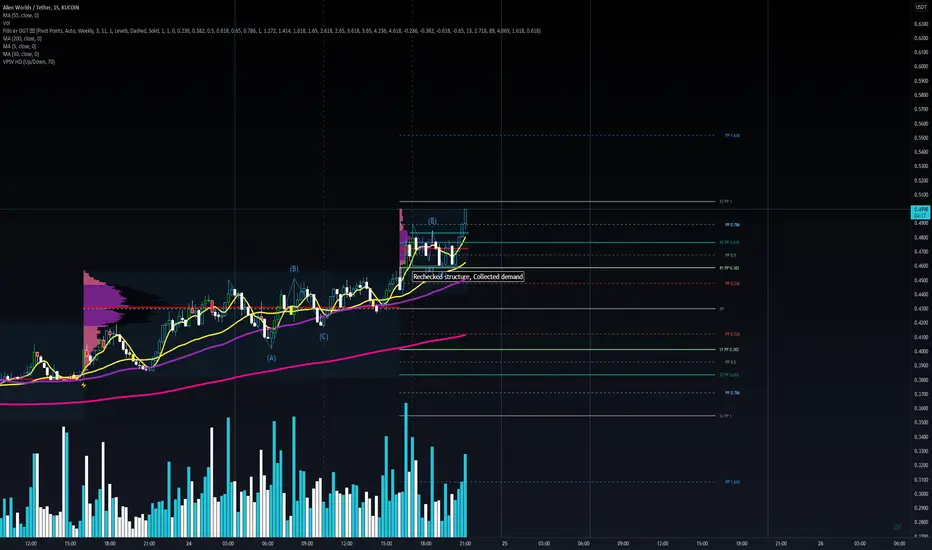This screenshot has width=932, height=550.
Task: Select the MA (5, close, 0) indicator legend
Action: click(x=20, y=46)
